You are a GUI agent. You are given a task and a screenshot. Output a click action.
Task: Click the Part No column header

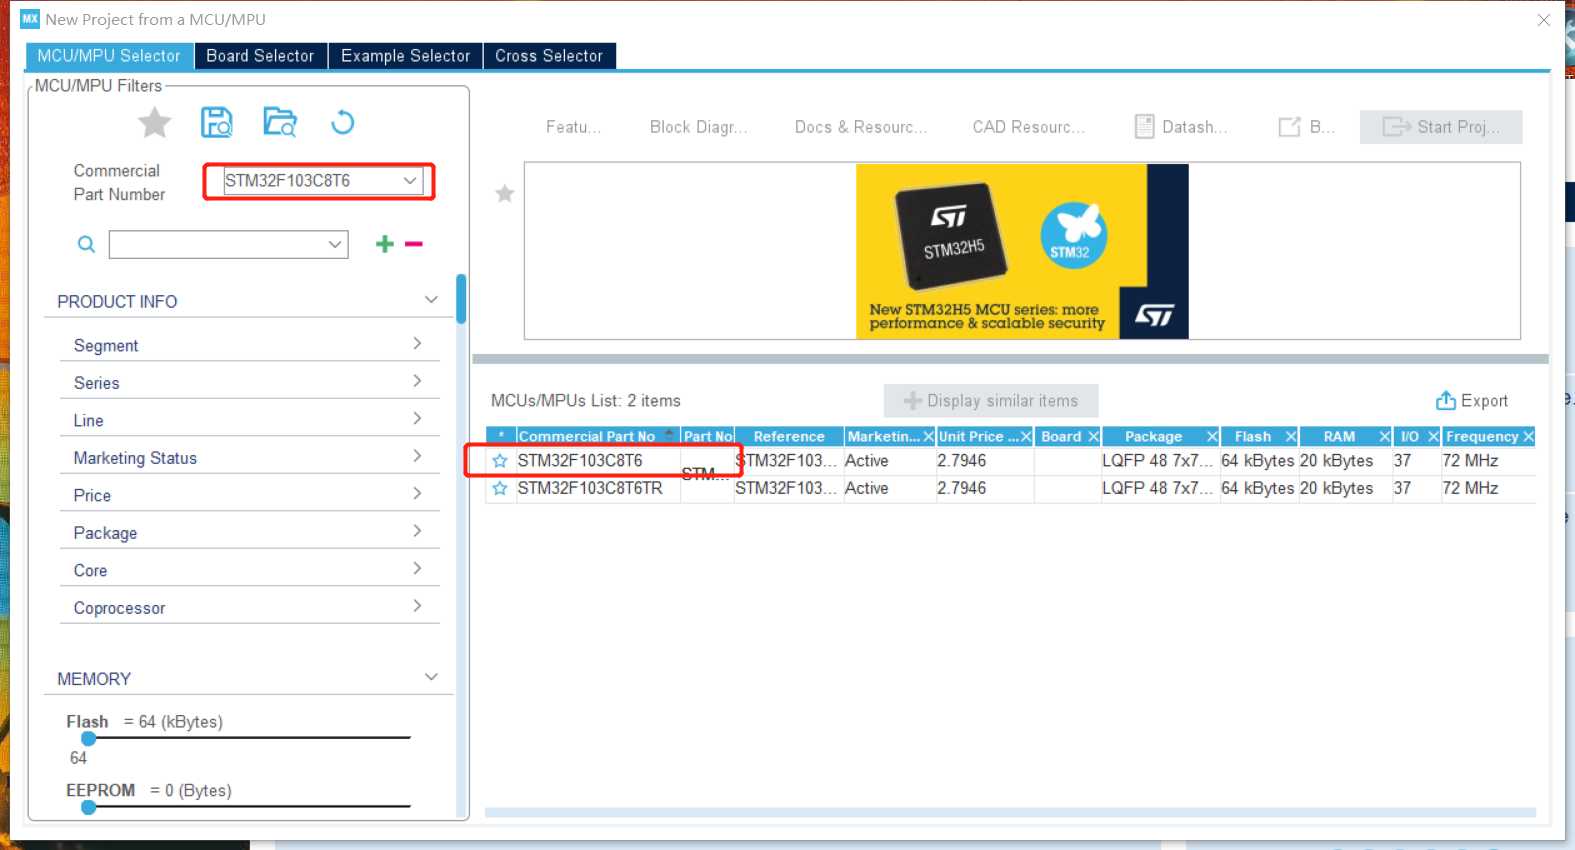pos(708,436)
